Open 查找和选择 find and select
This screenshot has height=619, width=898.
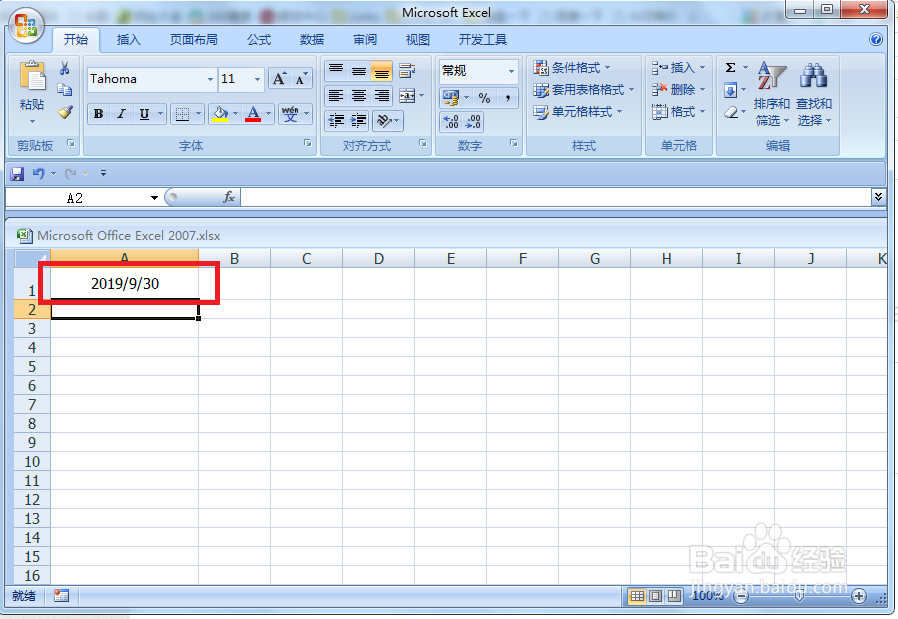[814, 94]
